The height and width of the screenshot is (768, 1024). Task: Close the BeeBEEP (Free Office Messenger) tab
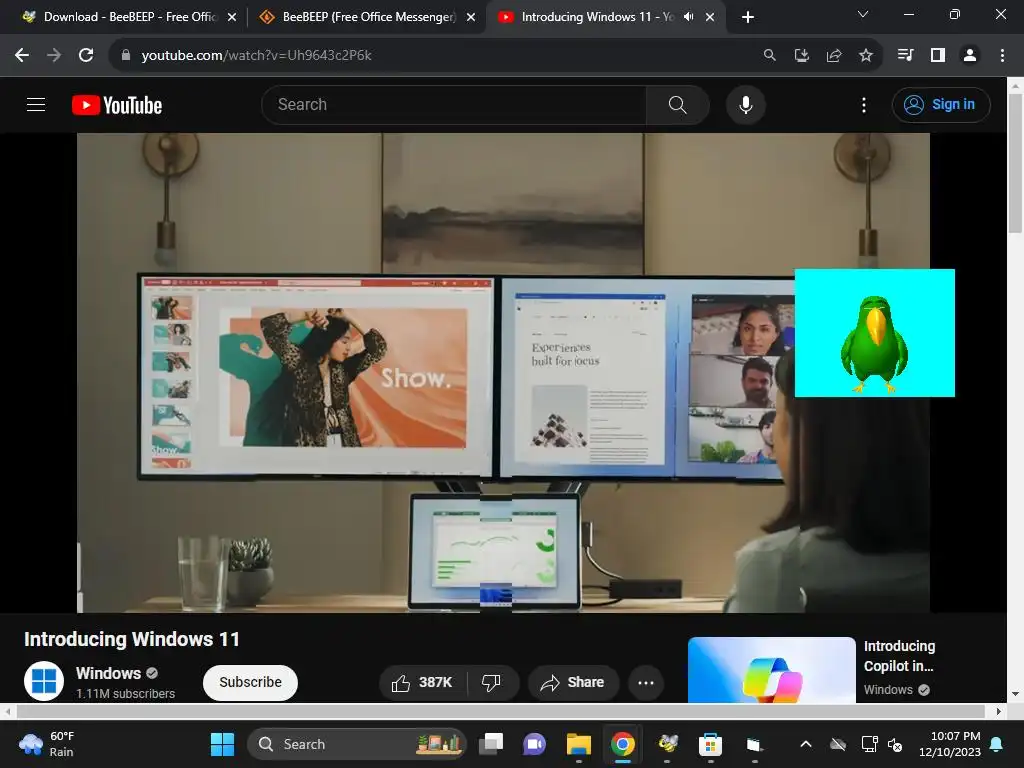click(471, 17)
